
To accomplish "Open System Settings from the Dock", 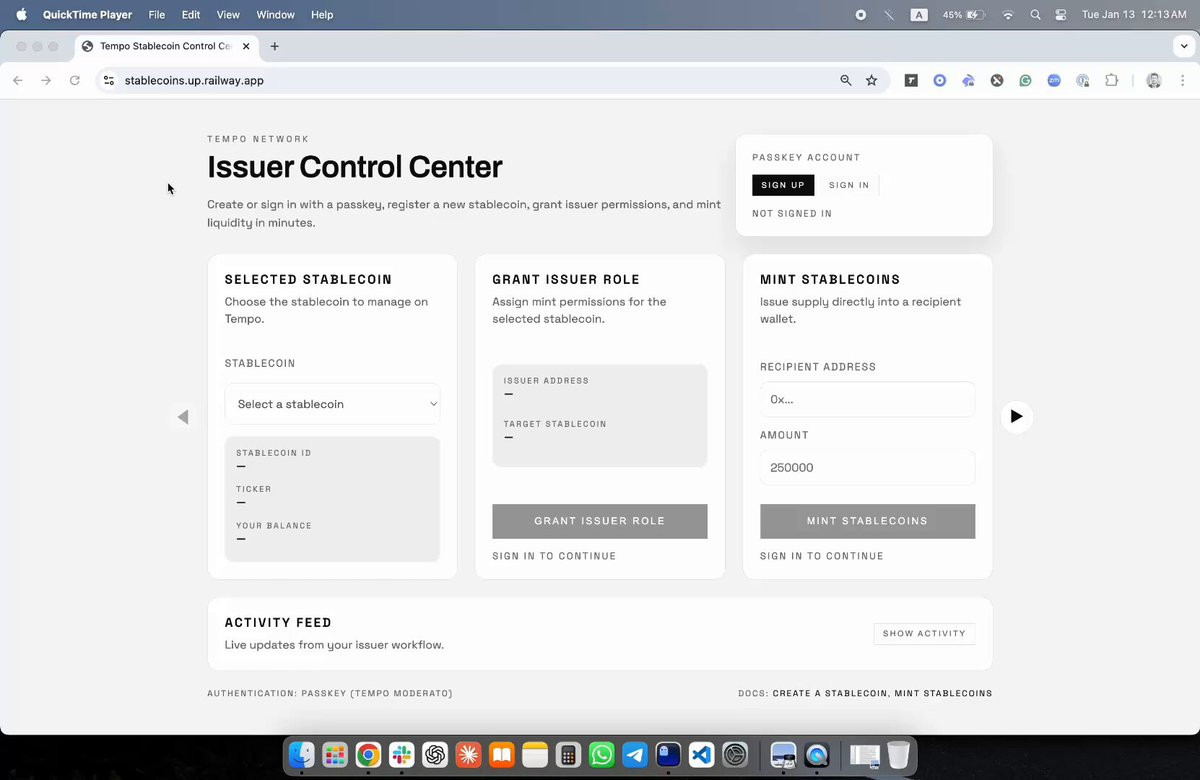I will 735,755.
